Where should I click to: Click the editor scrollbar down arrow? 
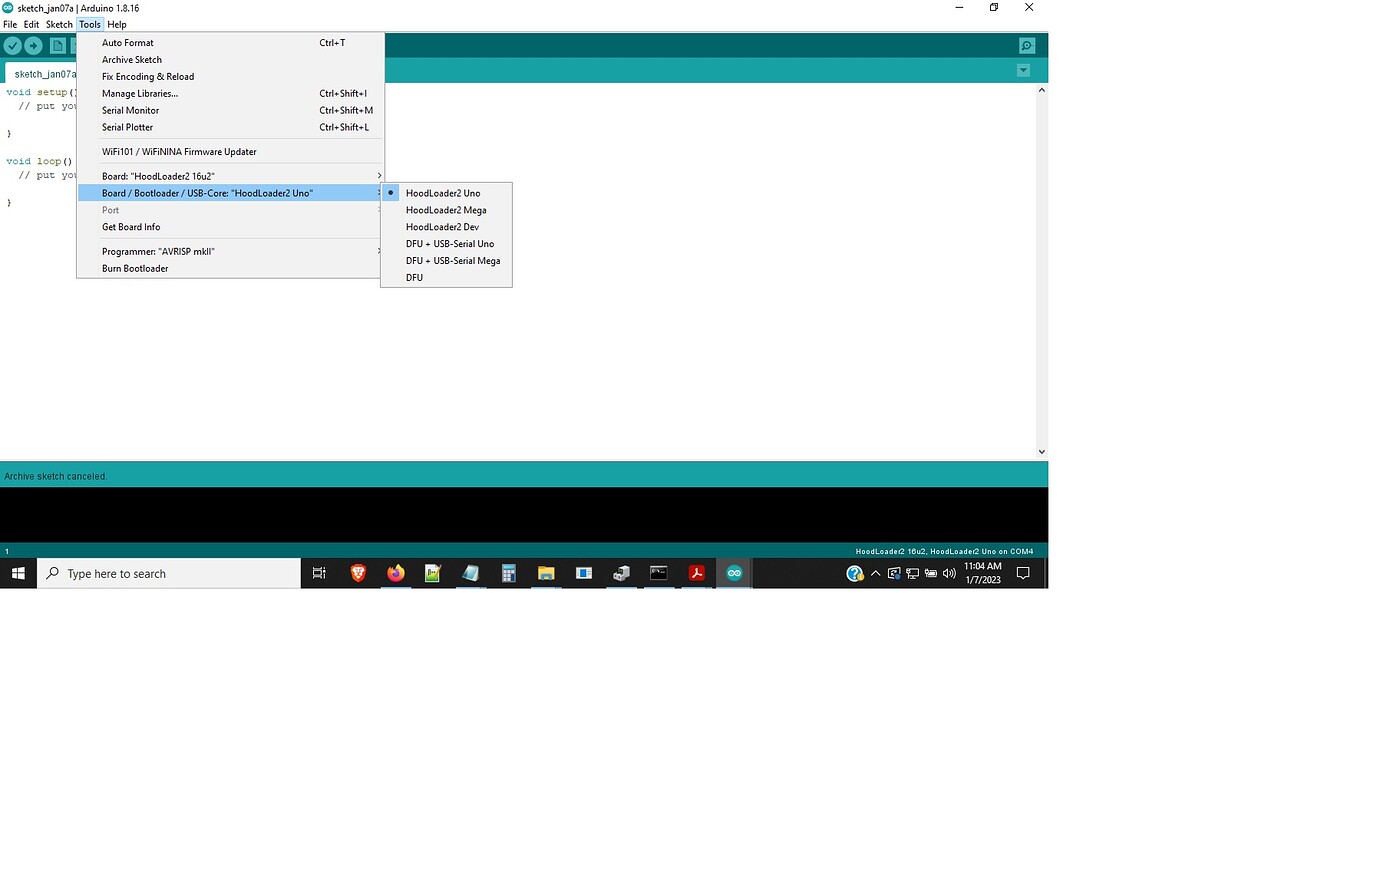coord(1042,451)
